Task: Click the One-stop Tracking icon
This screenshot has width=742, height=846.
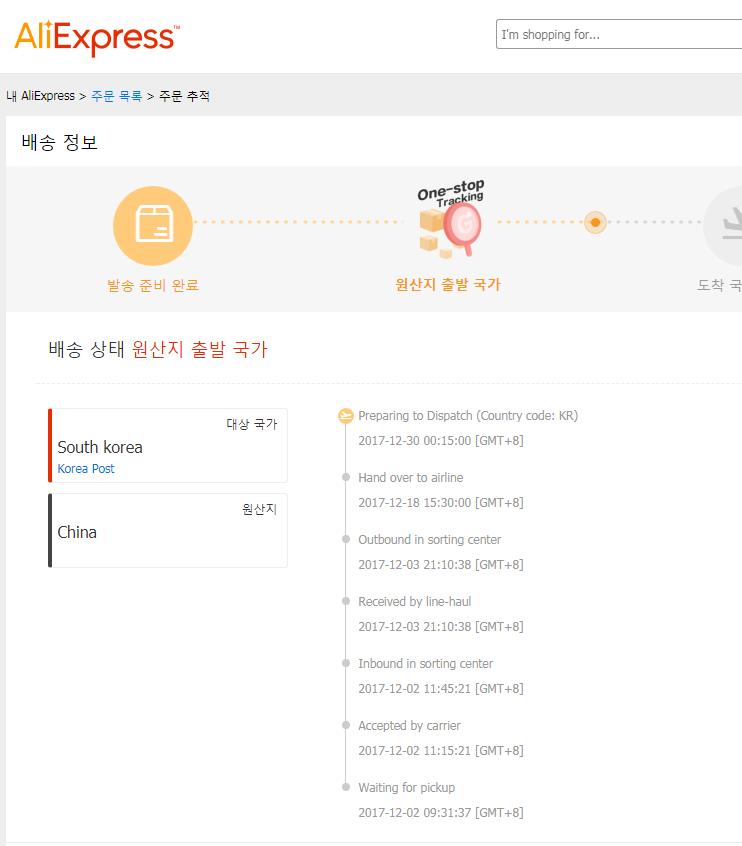Action: click(x=449, y=220)
